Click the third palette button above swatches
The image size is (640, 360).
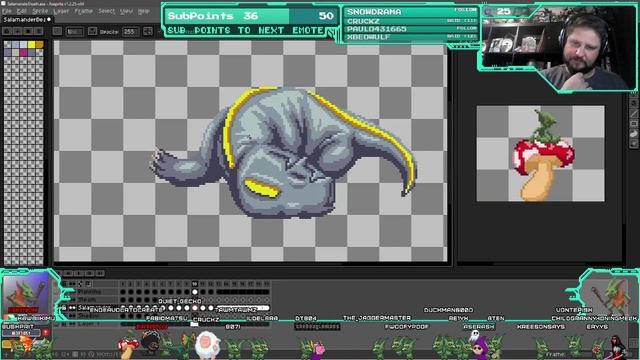tap(28, 31)
